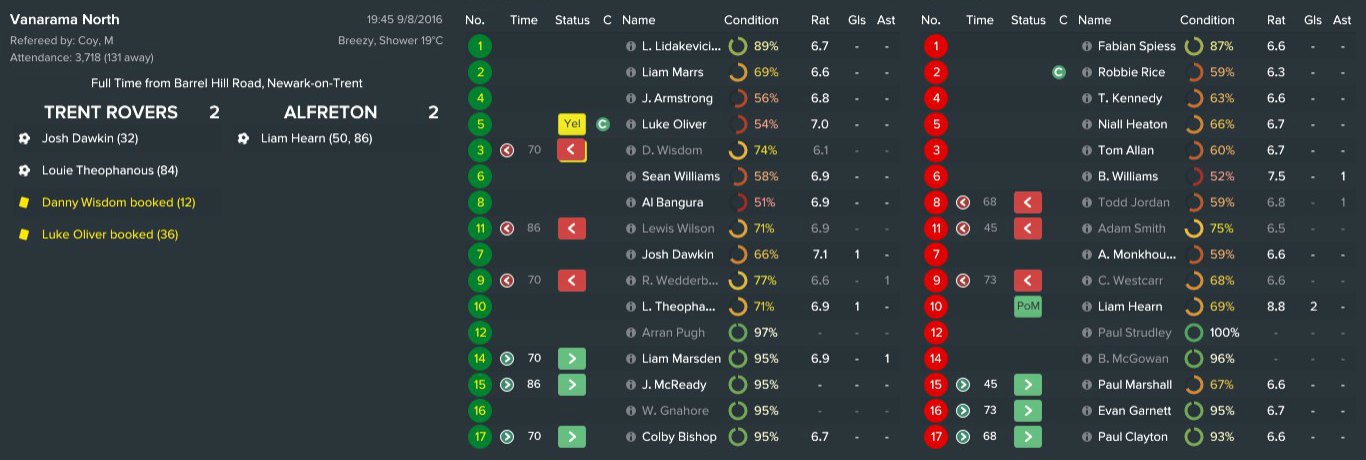1366x460 pixels.
Task: Click Liam Hearn's PoM badge
Action: [1027, 306]
